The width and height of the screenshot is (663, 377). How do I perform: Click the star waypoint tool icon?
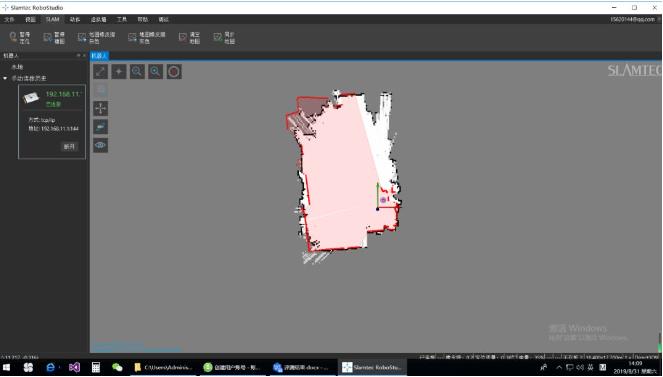(x=119, y=71)
